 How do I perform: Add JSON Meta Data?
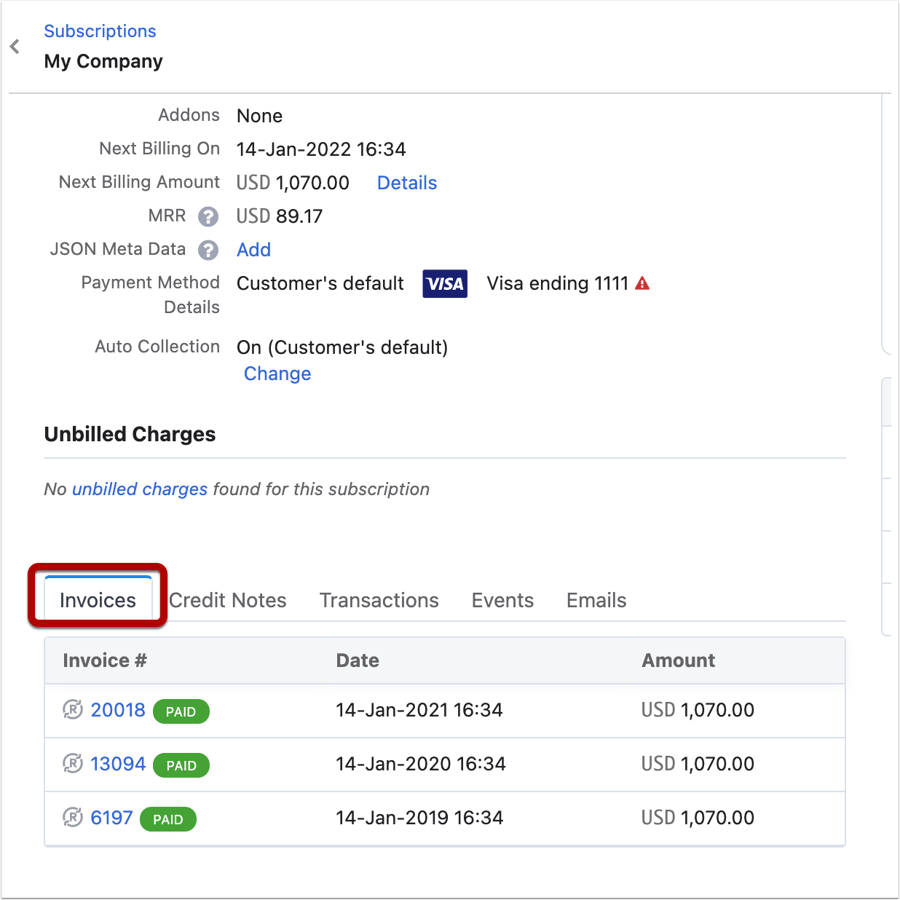(x=253, y=250)
